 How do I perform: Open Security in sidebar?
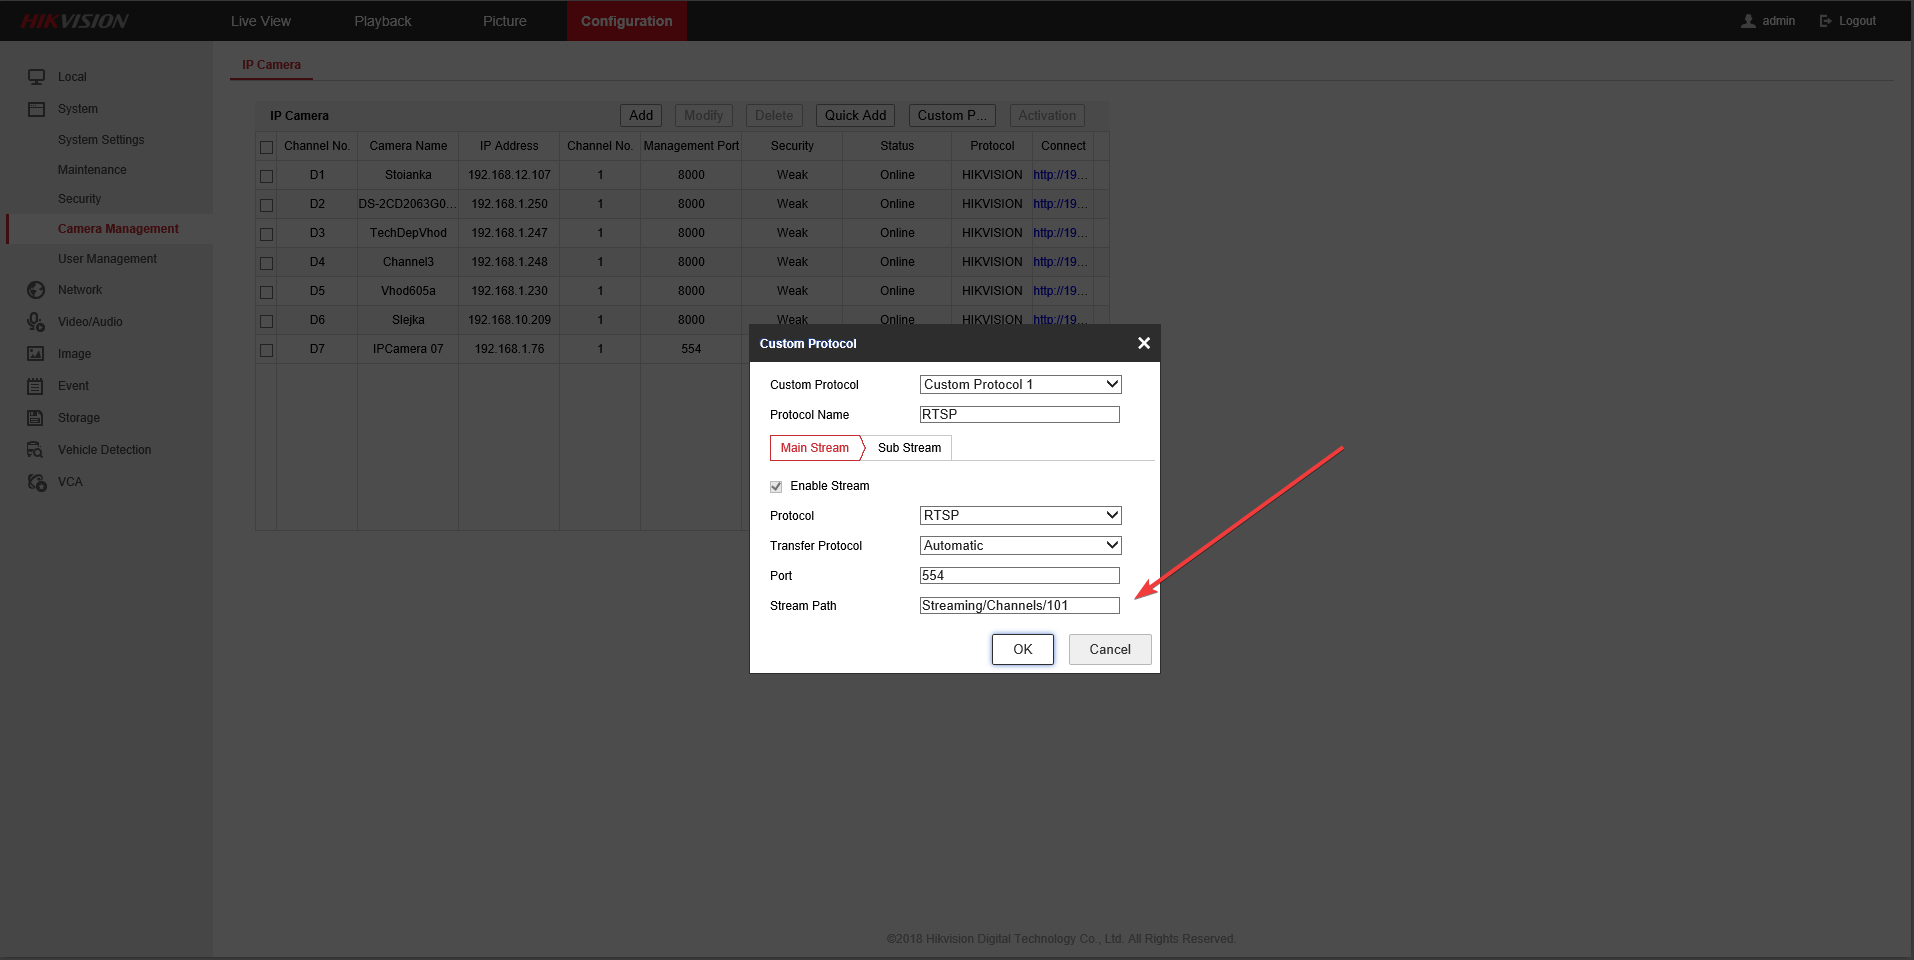[x=79, y=199]
